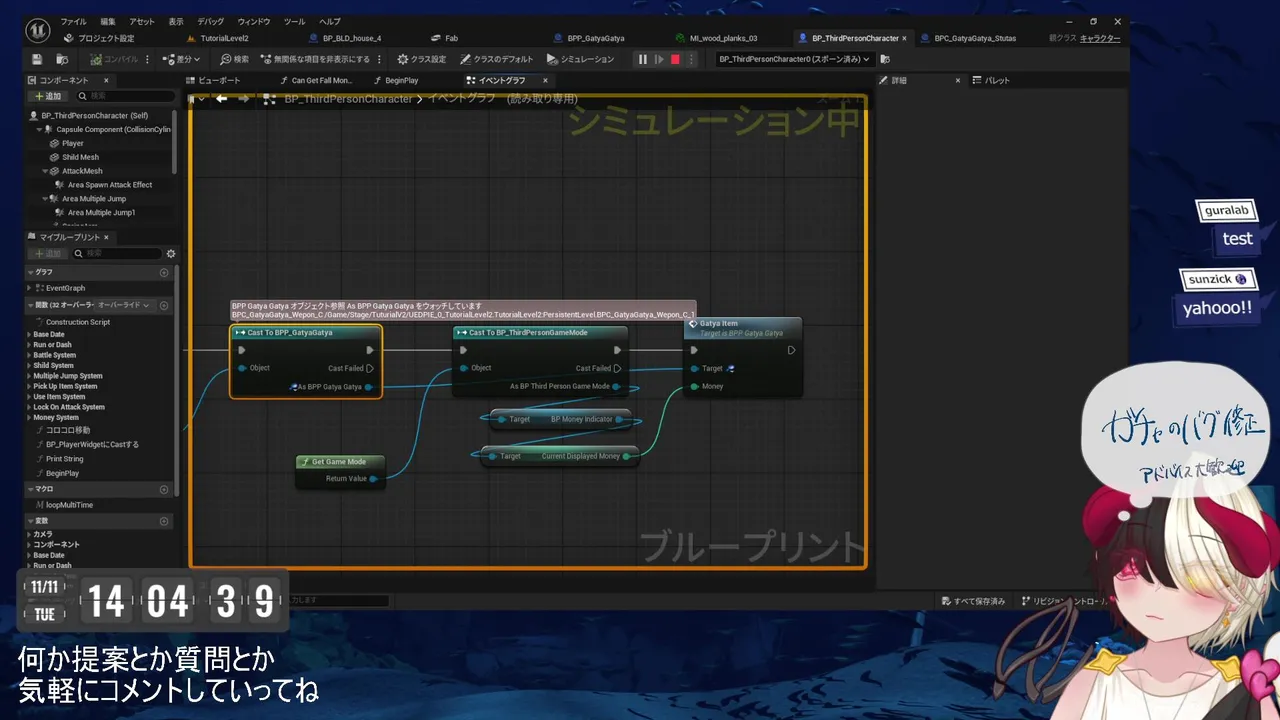Viewport: 1280px width, 720px height.
Task: Select the Shild Mesh component
Action: (x=80, y=157)
